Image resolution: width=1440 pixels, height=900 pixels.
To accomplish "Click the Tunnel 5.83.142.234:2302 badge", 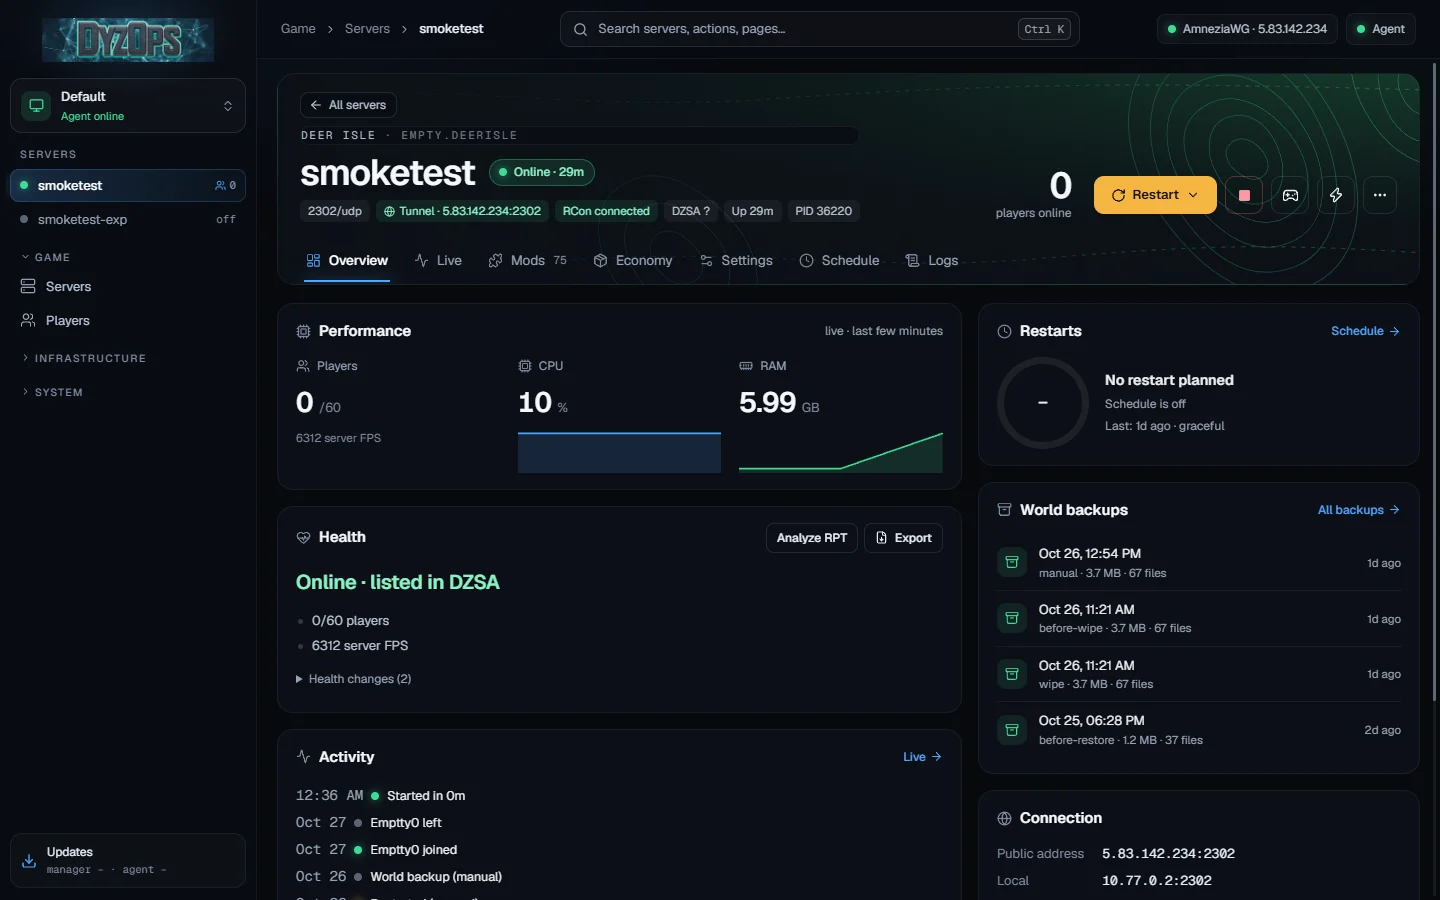I will [462, 211].
